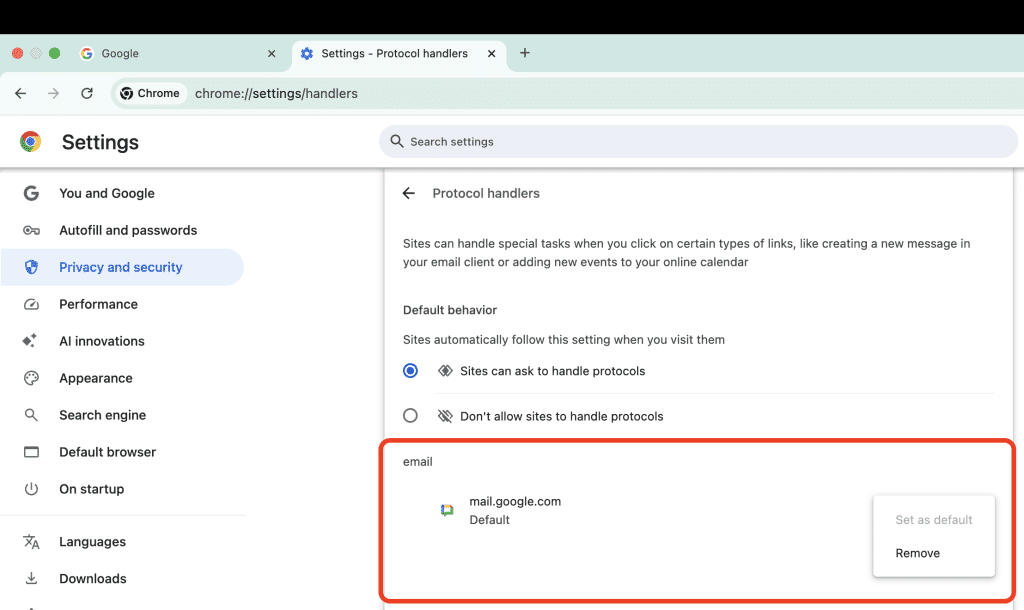
Task: Open the Performance settings page
Action: tap(98, 305)
